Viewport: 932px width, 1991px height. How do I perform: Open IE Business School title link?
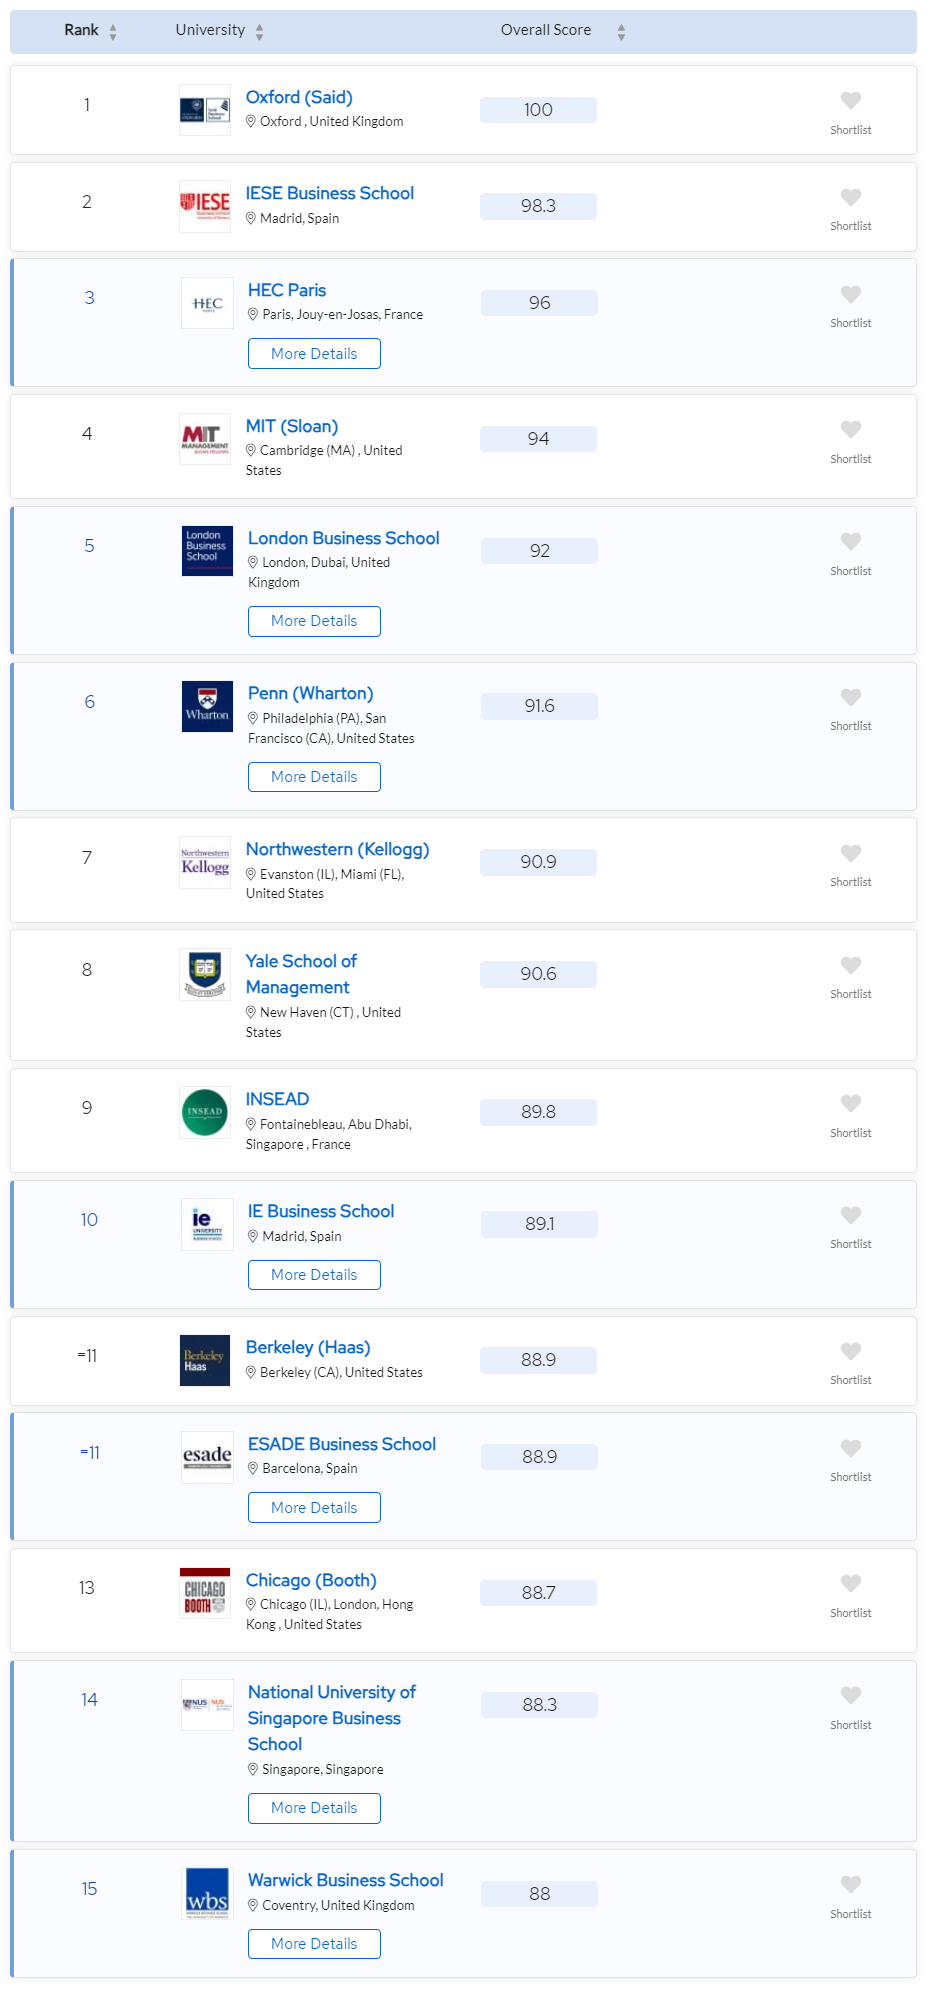pyautogui.click(x=321, y=1211)
